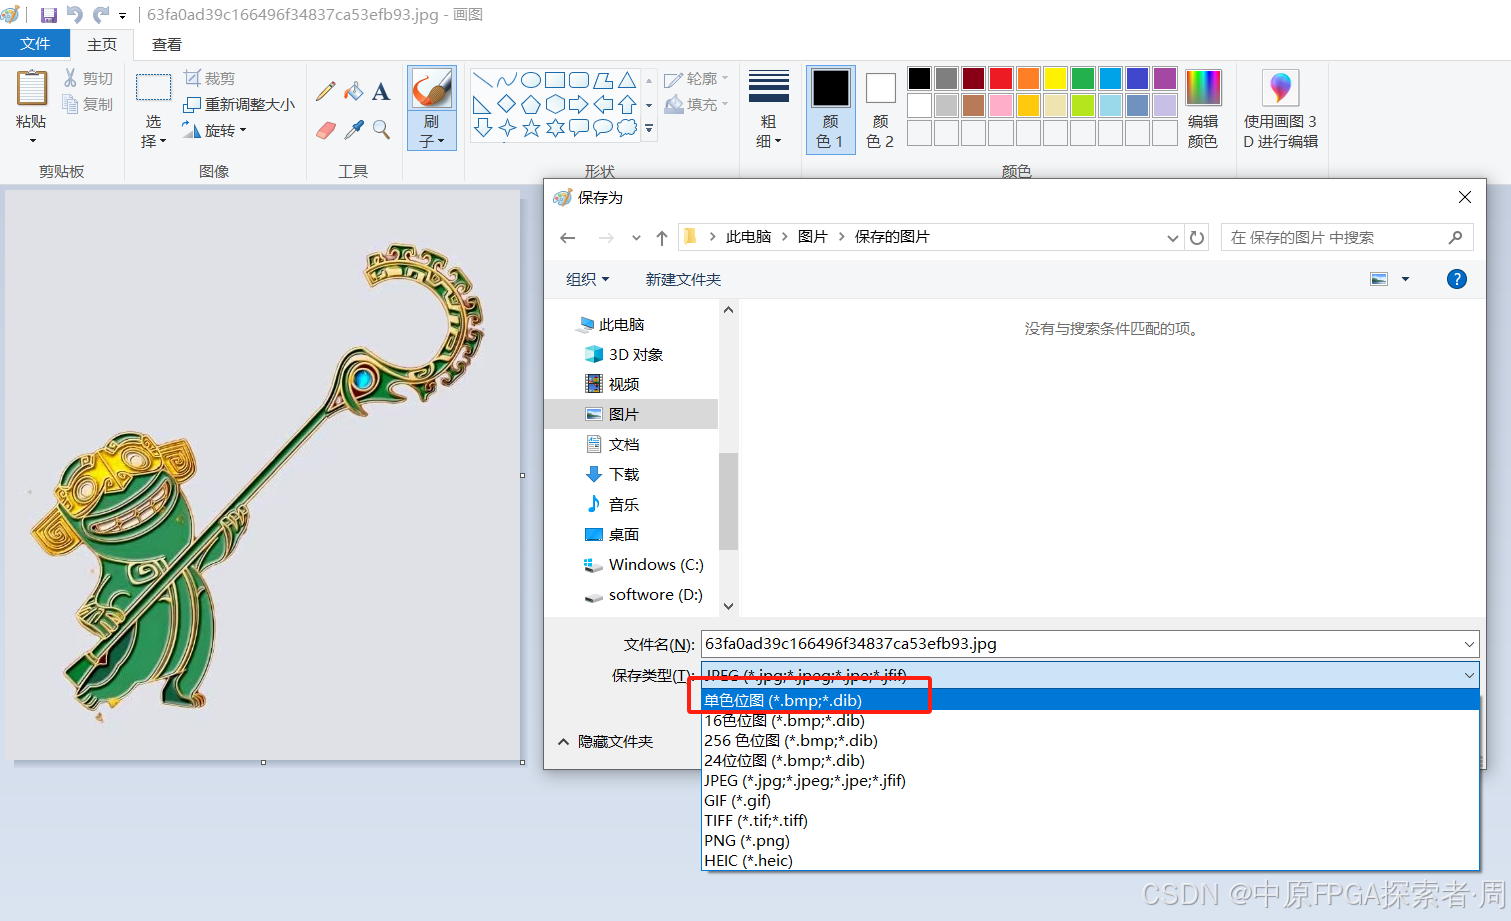Open the Rotate (旋转) dropdown
Viewport: 1511px width, 921px height.
(x=215, y=130)
